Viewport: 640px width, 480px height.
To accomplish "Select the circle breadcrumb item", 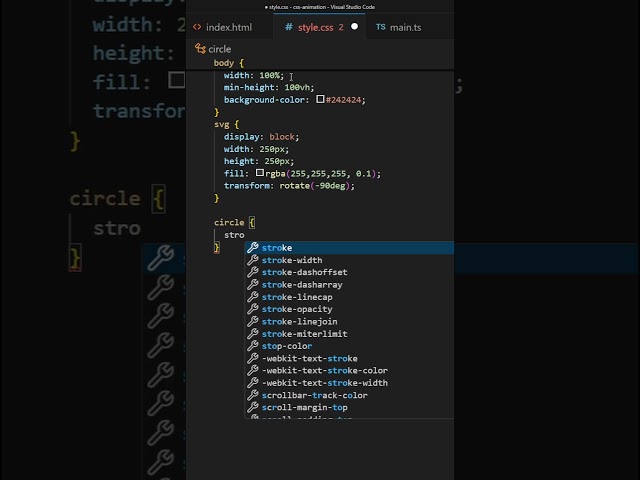I will click(x=220, y=49).
